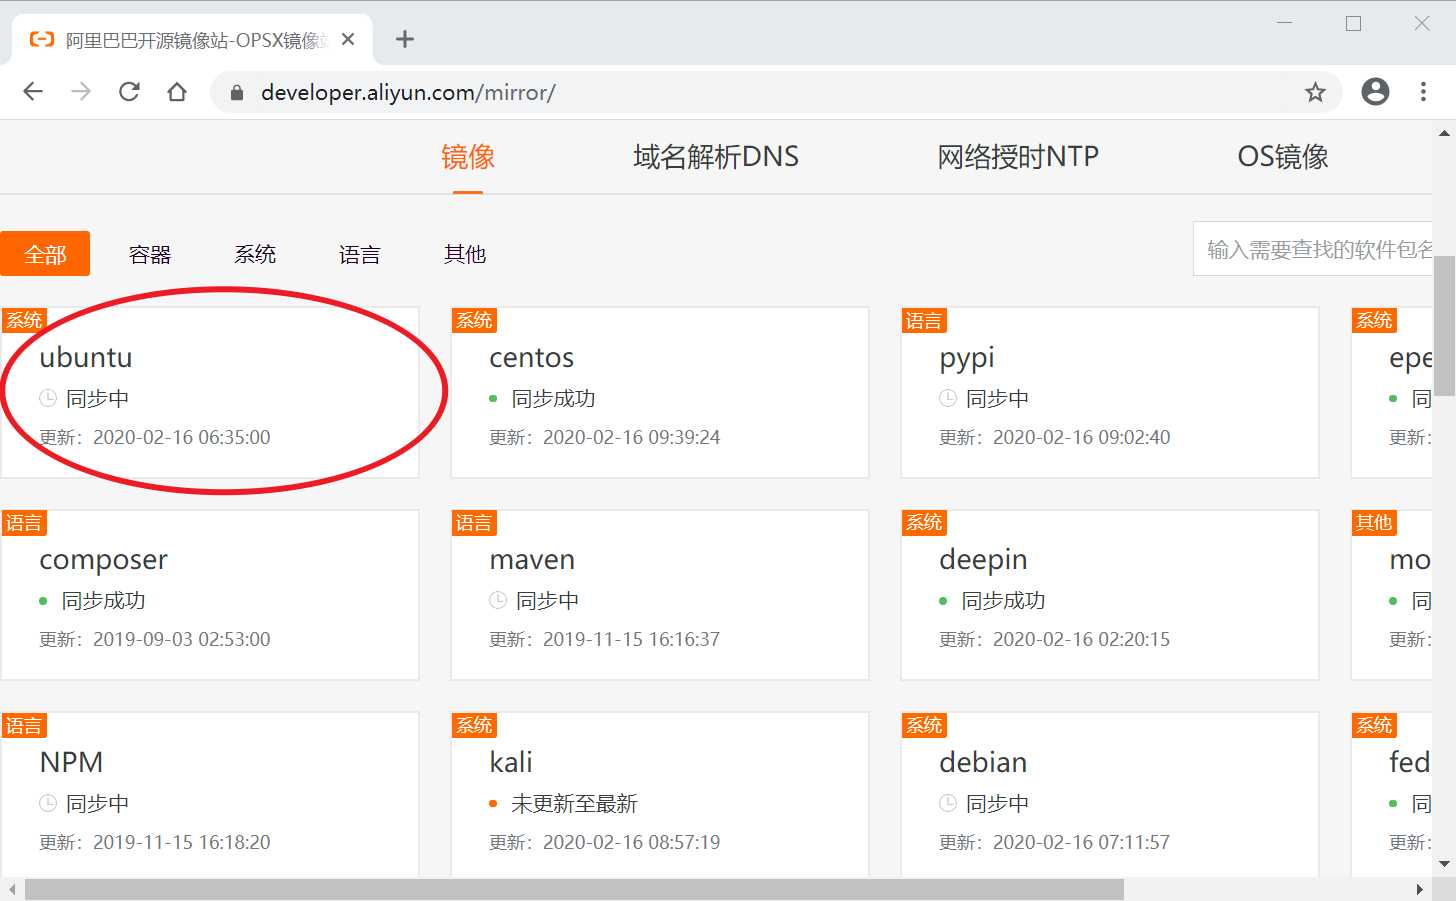Click the 未更新至最新 status text
This screenshot has height=901, width=1456.
pos(574,803)
